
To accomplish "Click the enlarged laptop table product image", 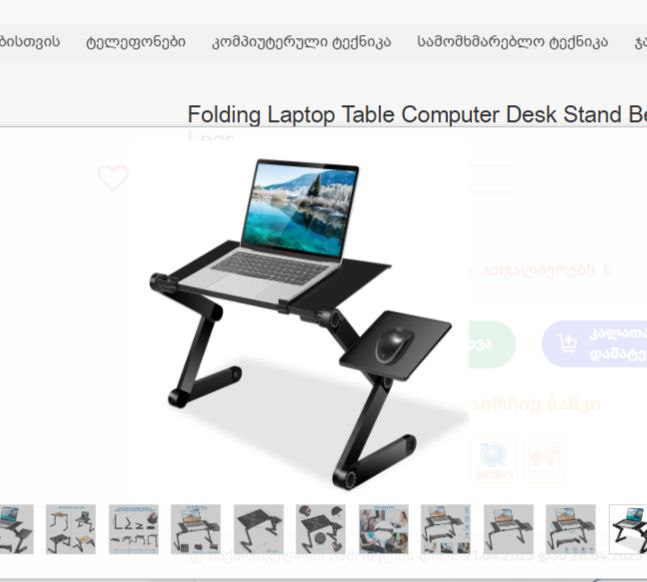I will [300, 324].
